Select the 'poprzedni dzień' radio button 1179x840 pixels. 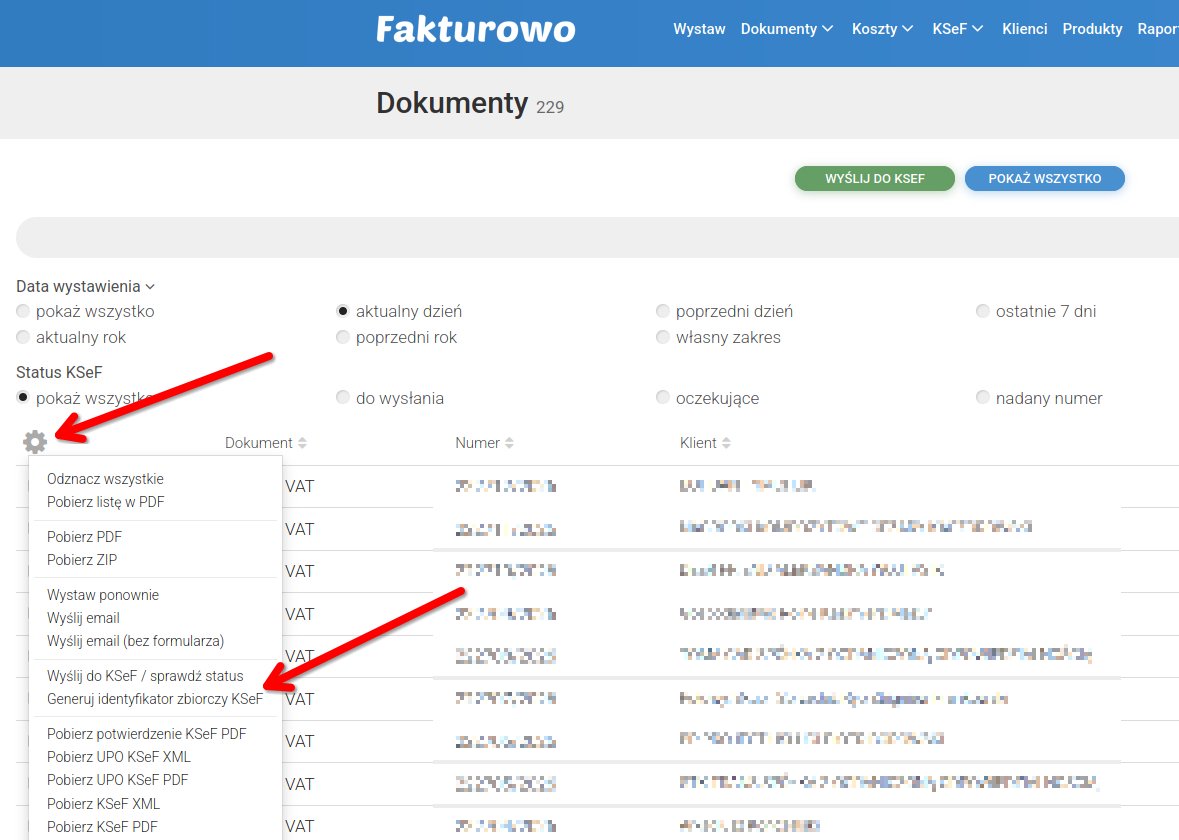point(662,311)
